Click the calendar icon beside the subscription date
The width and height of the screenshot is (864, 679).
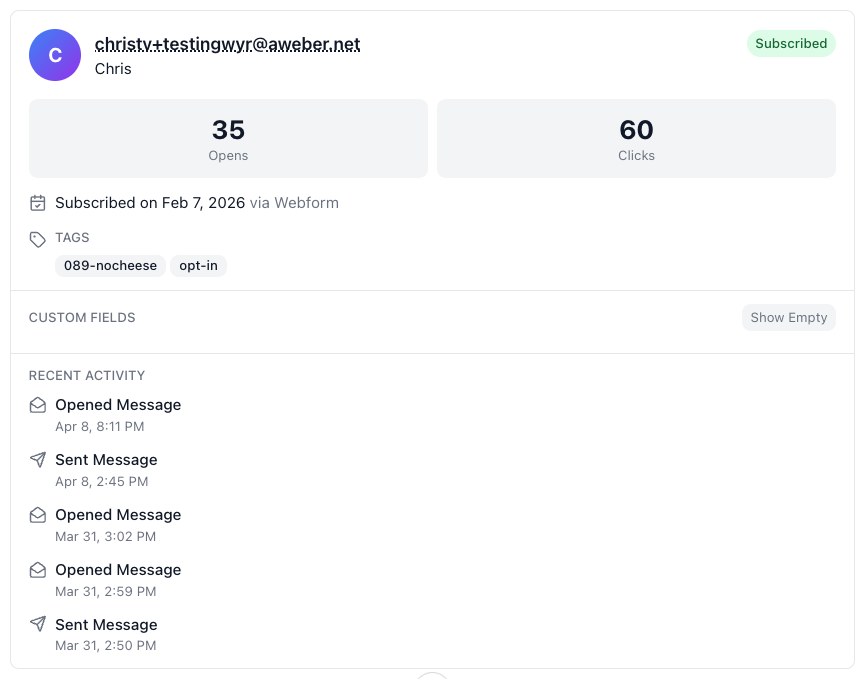37,202
